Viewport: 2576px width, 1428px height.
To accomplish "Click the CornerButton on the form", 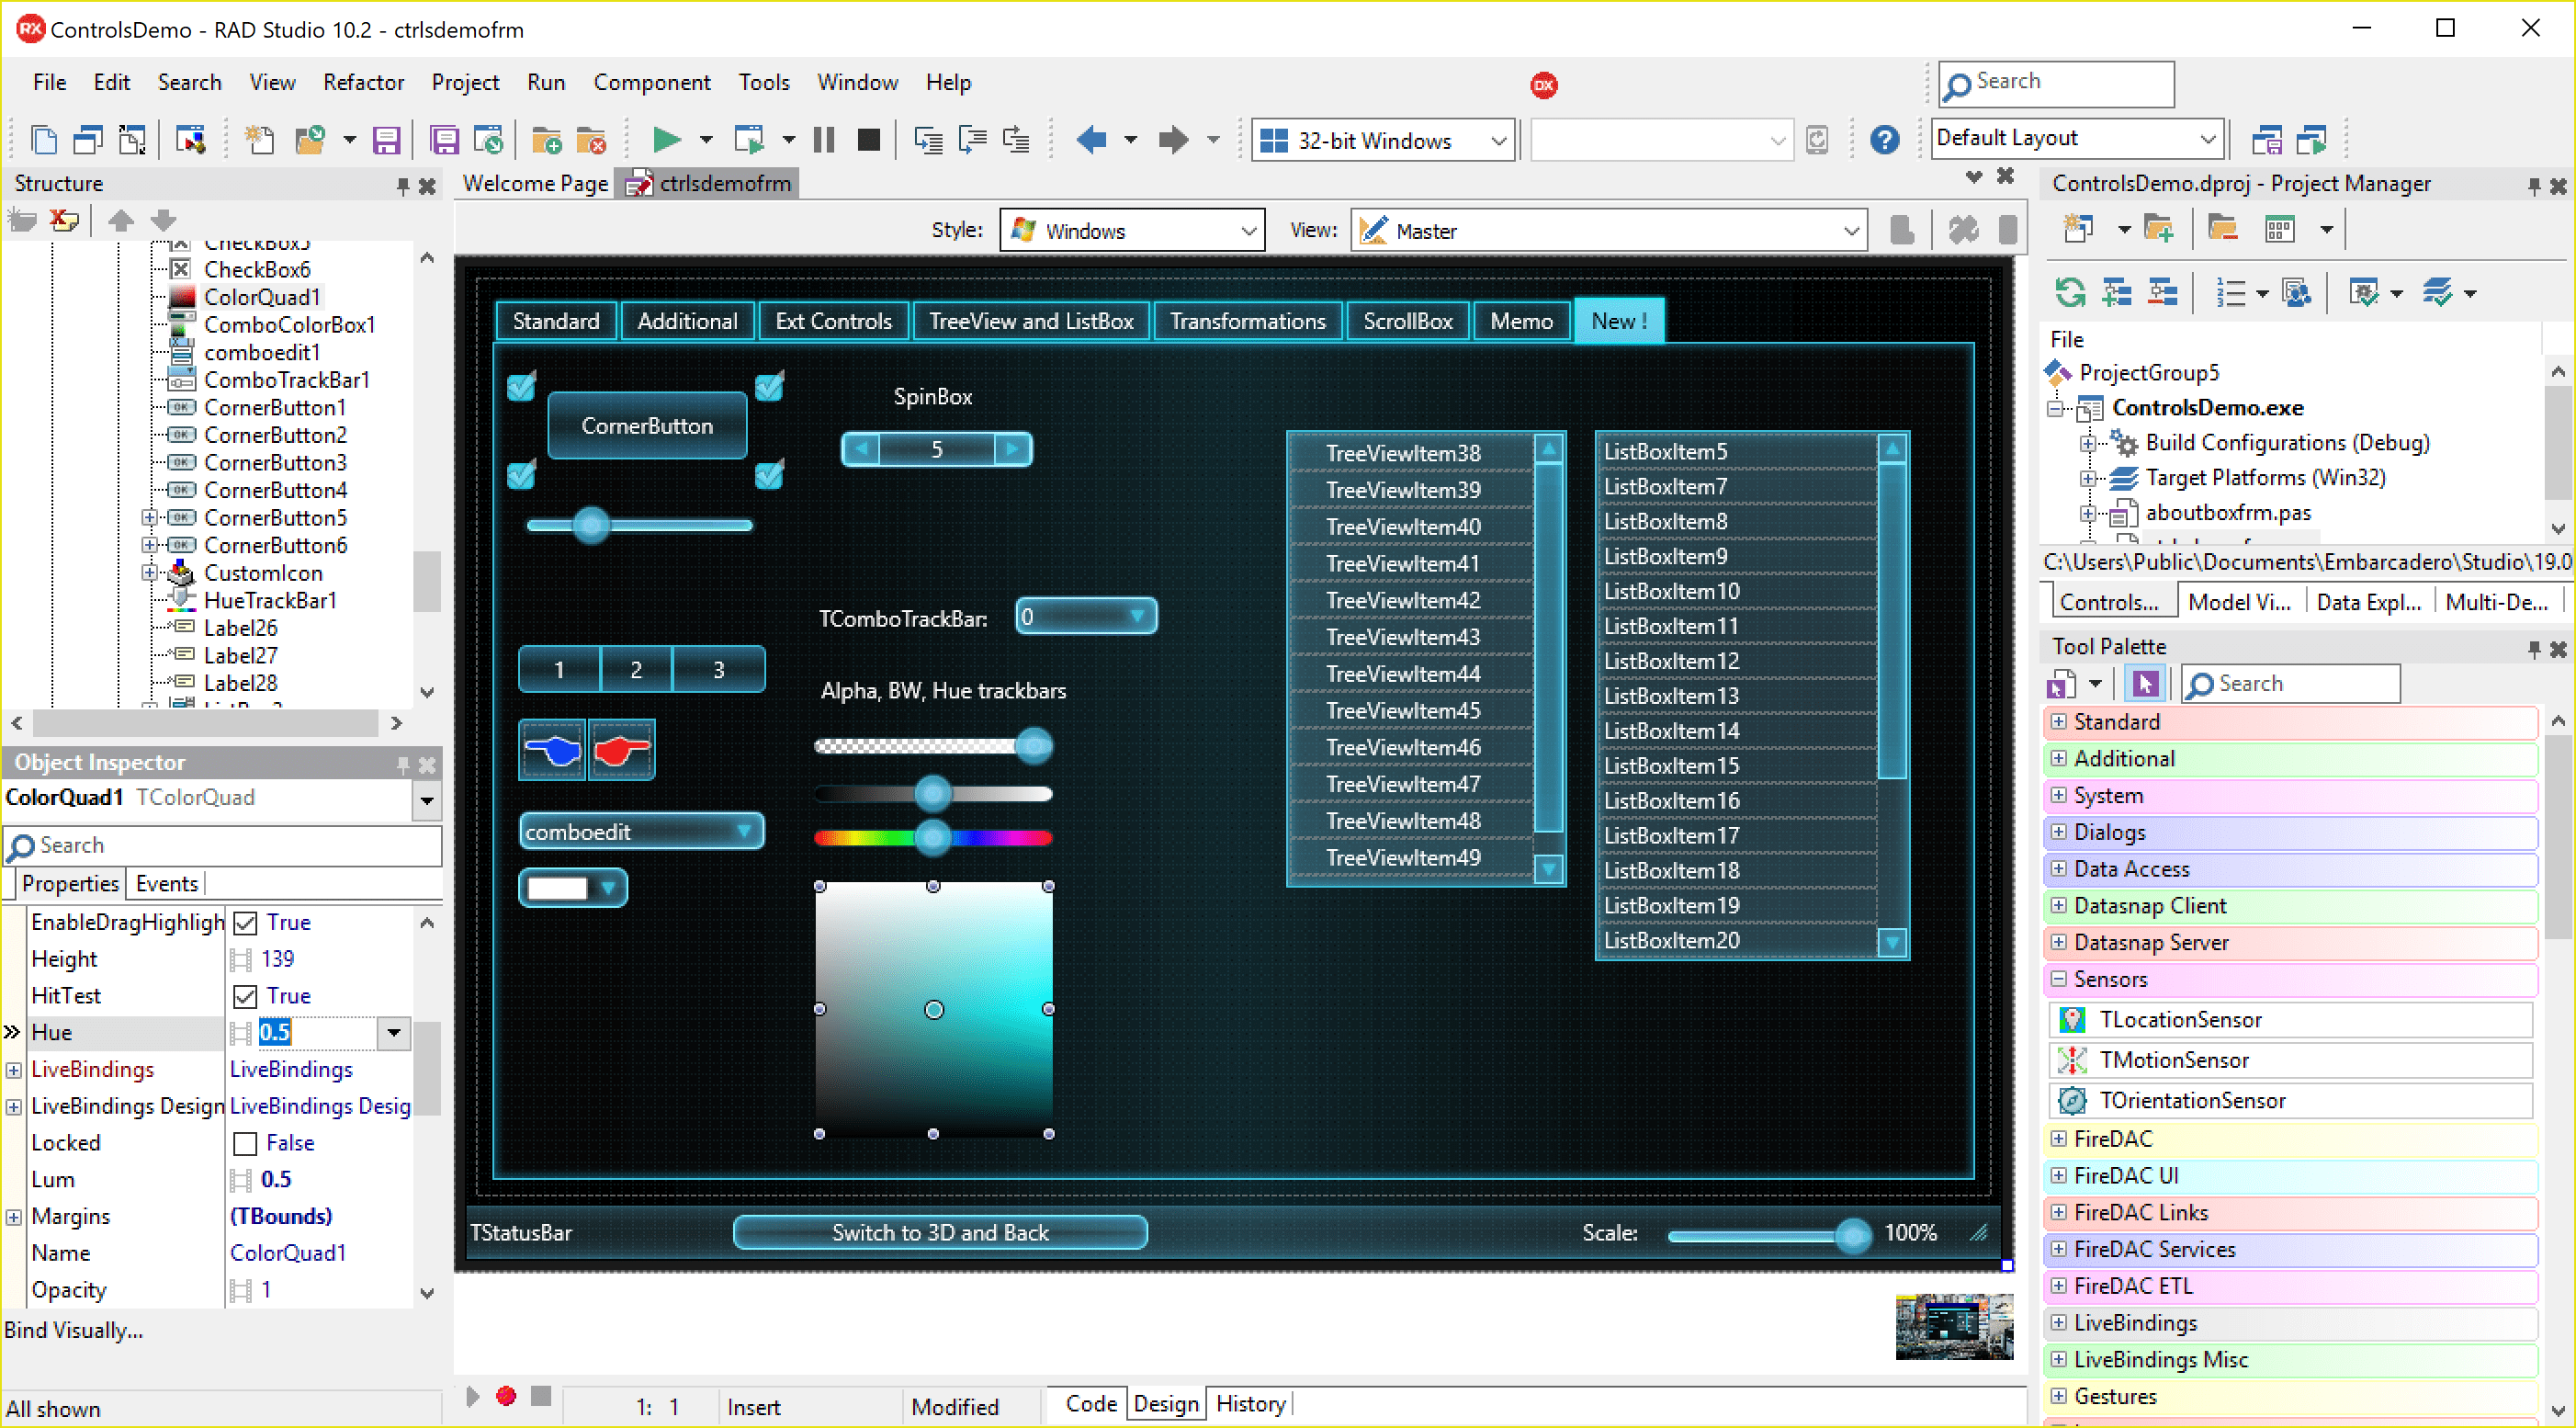I will pyautogui.click(x=647, y=426).
